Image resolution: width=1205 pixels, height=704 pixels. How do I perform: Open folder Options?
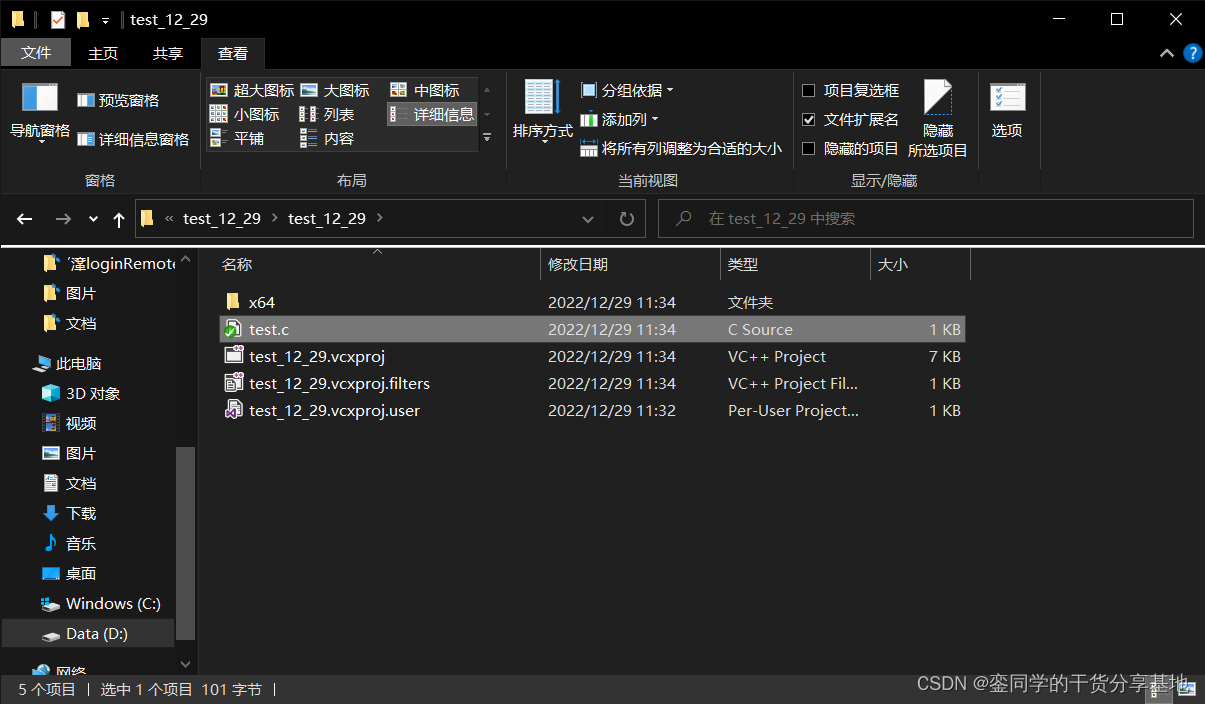point(1007,112)
